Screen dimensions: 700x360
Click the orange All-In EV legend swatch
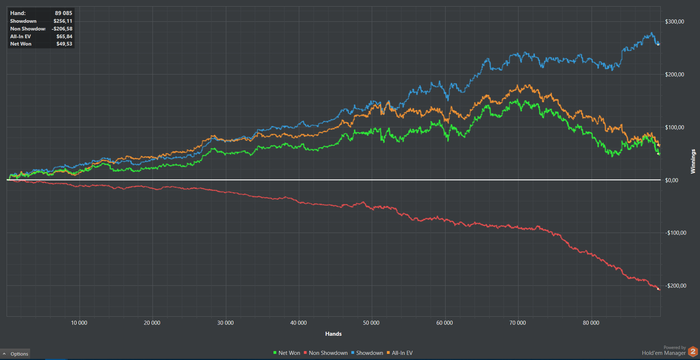[388, 353]
